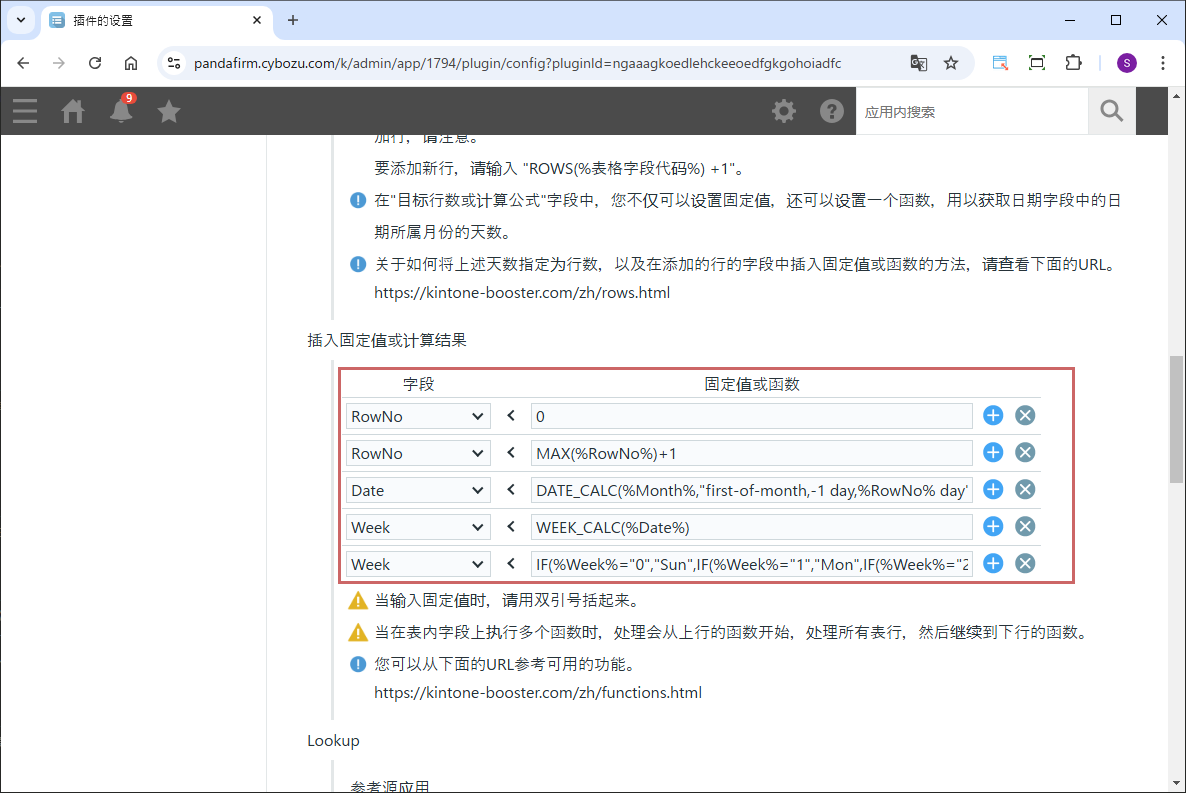Go to the kintone home portal
This screenshot has width=1186, height=793.
73,111
